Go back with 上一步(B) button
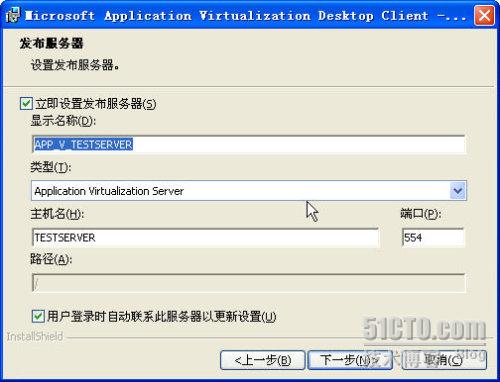 pyautogui.click(x=263, y=360)
